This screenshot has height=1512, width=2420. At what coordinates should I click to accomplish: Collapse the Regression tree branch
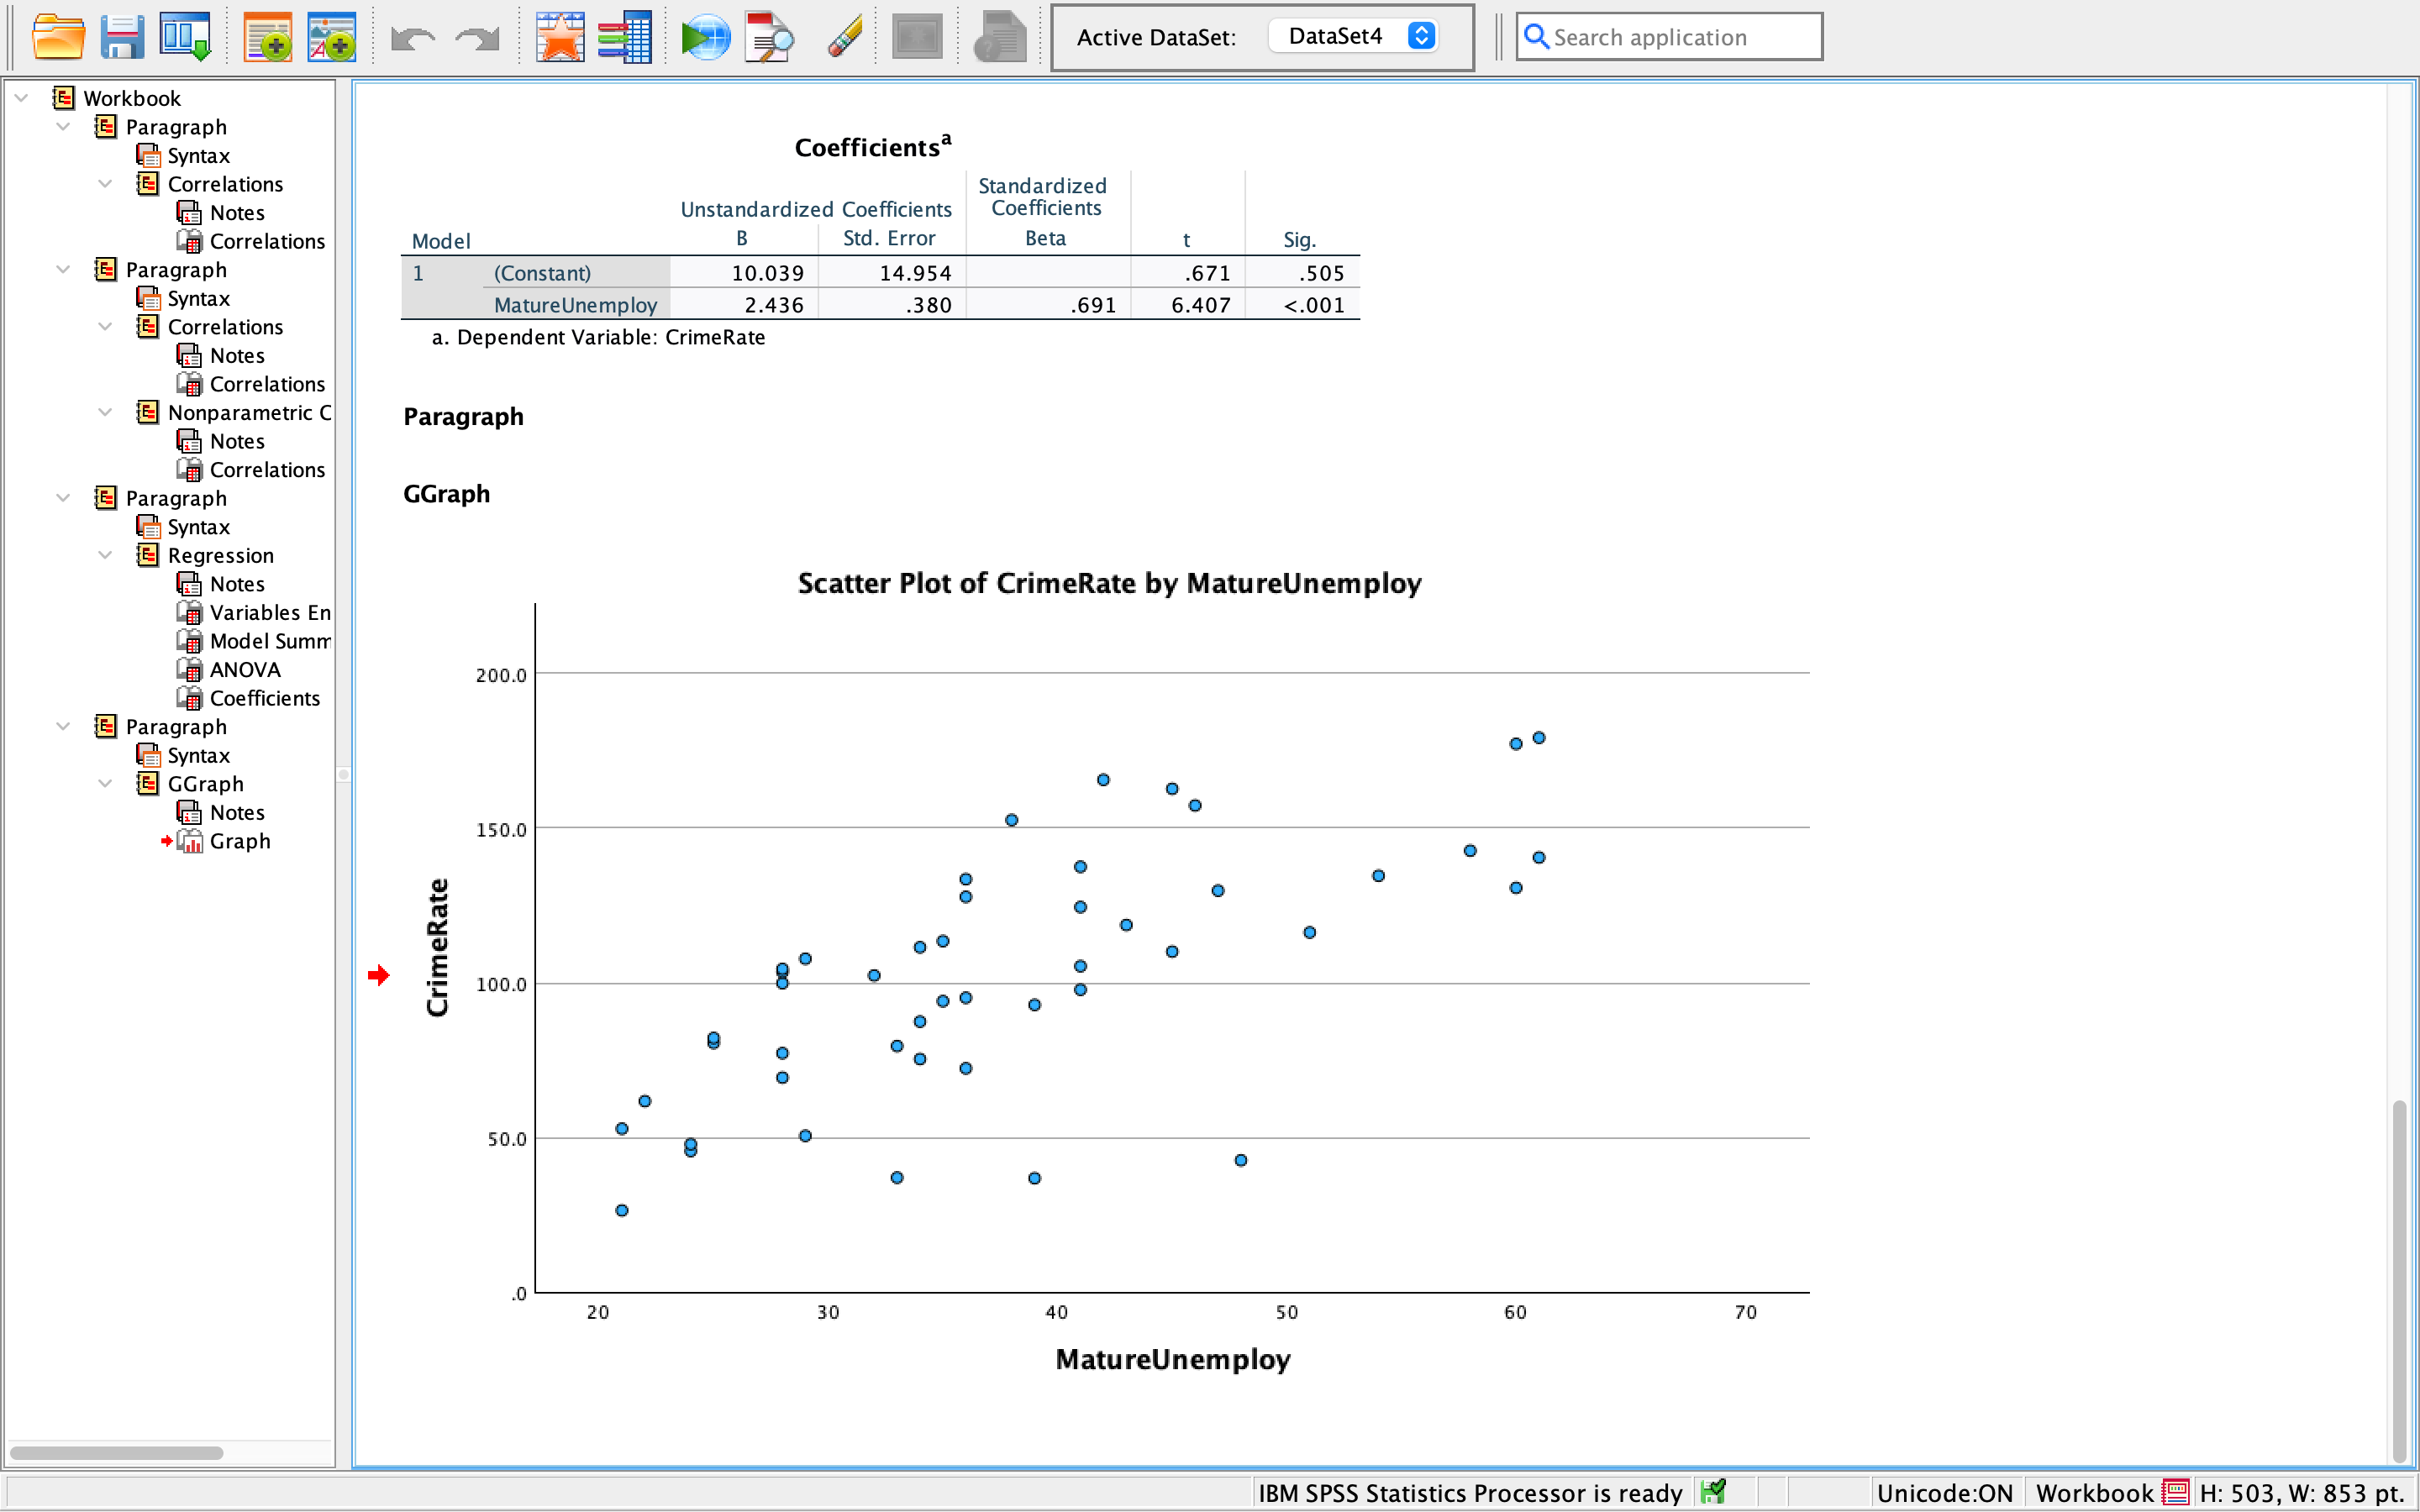click(105, 555)
